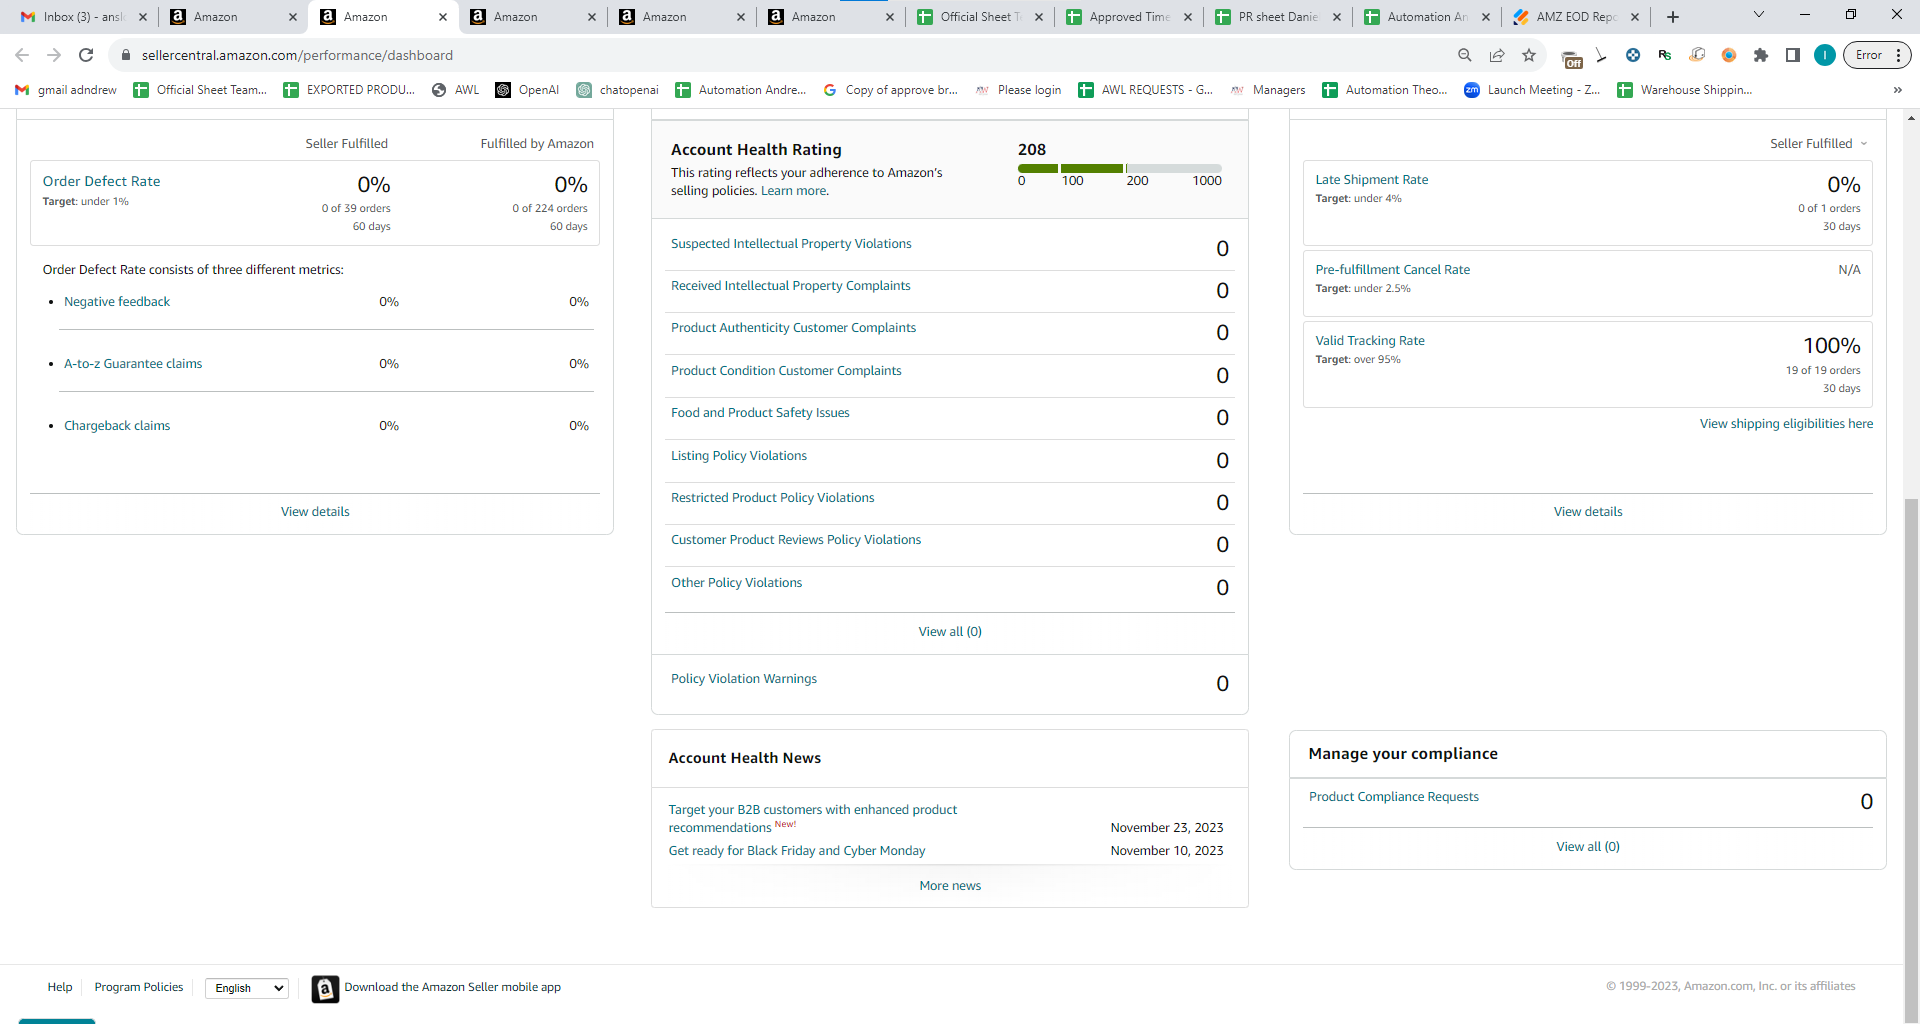Click View all (0) under policy violations
The image size is (1920, 1024).
tap(950, 632)
